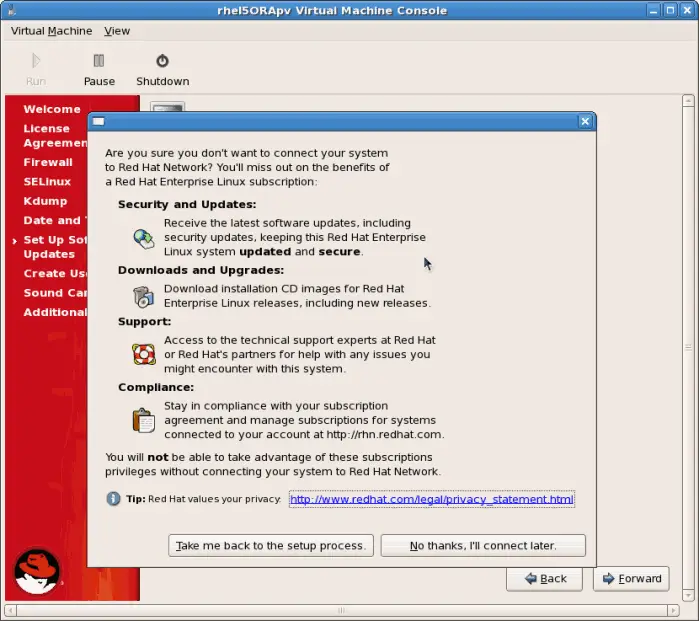Open the dialog window menu icon
The width and height of the screenshot is (699, 621).
pos(99,121)
